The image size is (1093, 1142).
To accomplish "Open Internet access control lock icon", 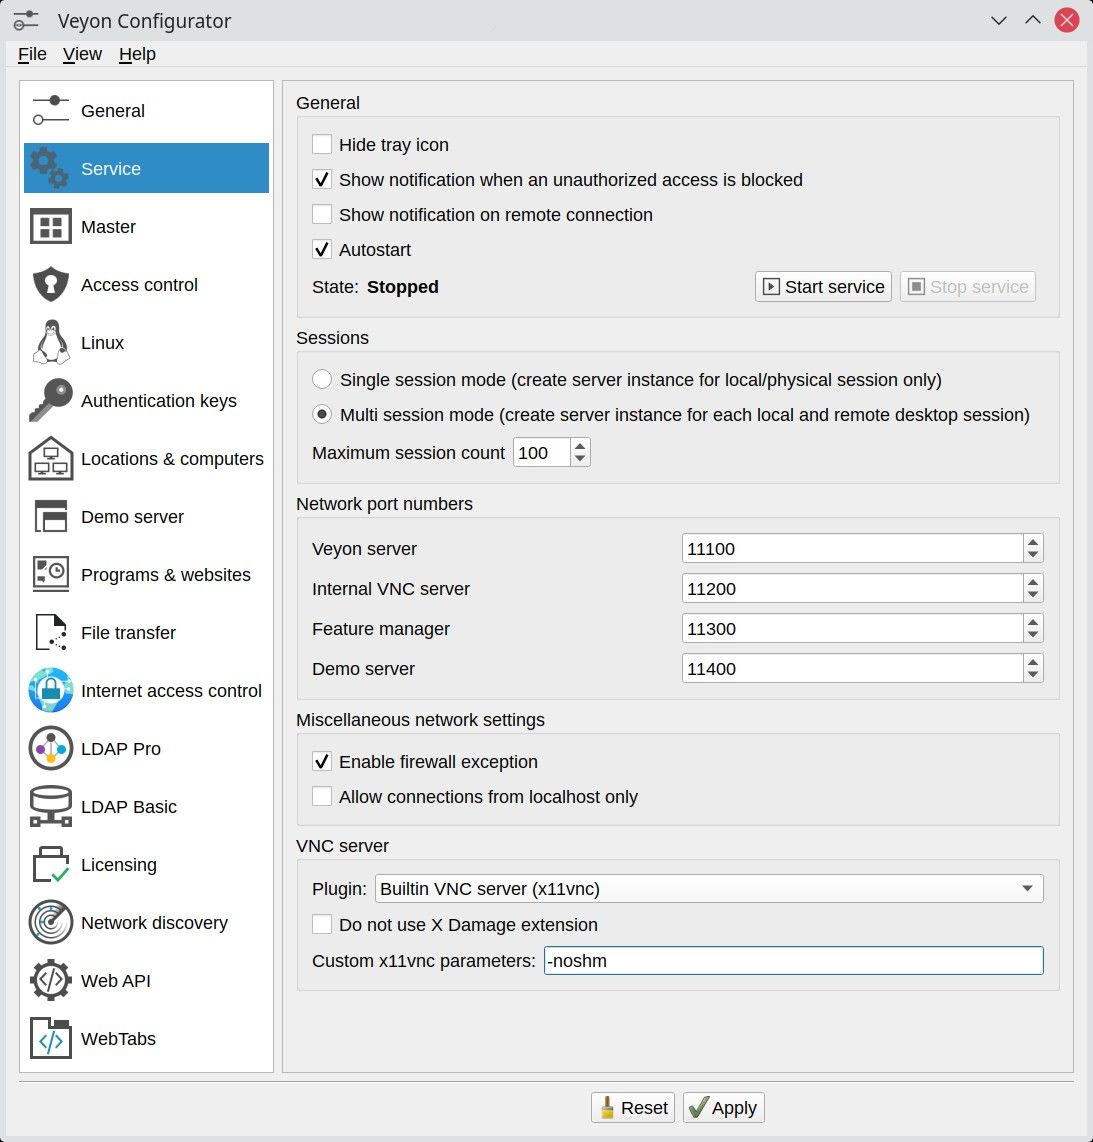I will coord(50,690).
